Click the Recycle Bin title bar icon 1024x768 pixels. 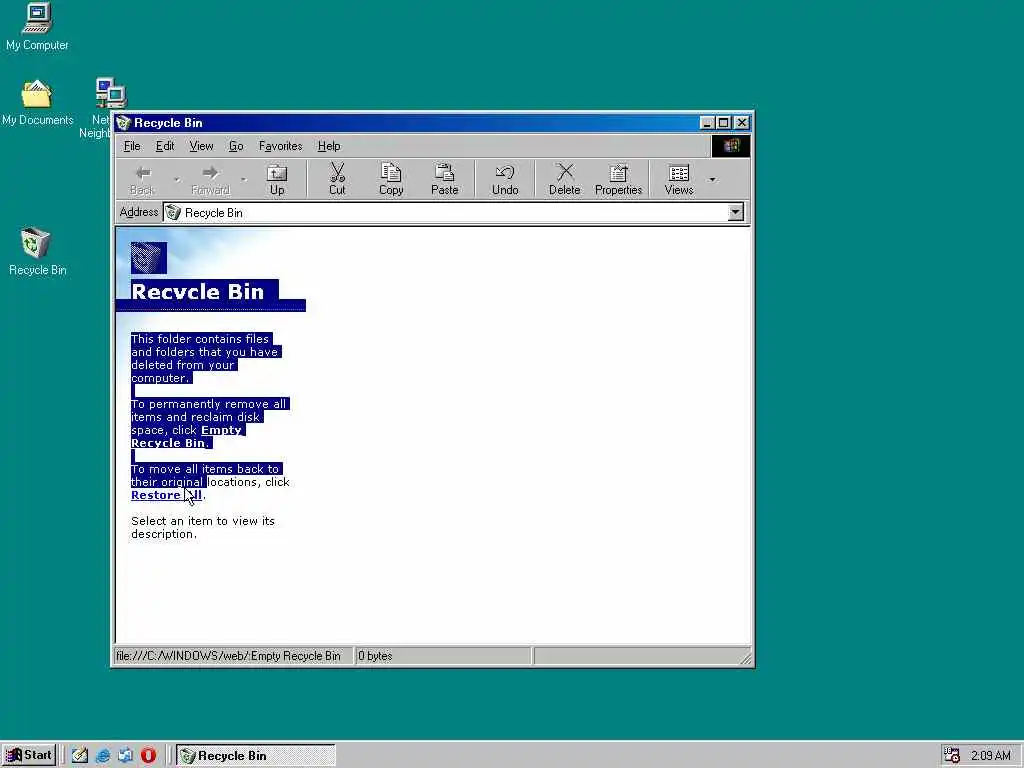[x=123, y=123]
